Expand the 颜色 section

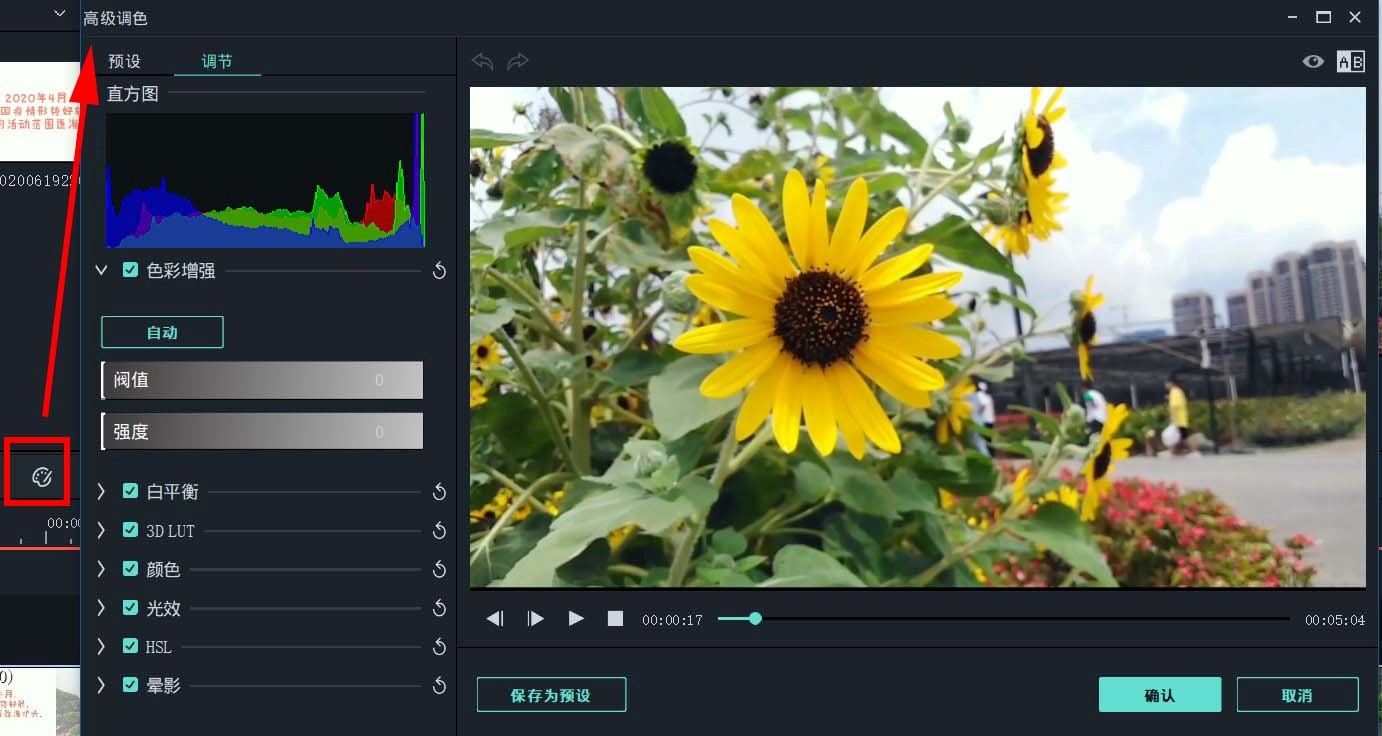[101, 569]
